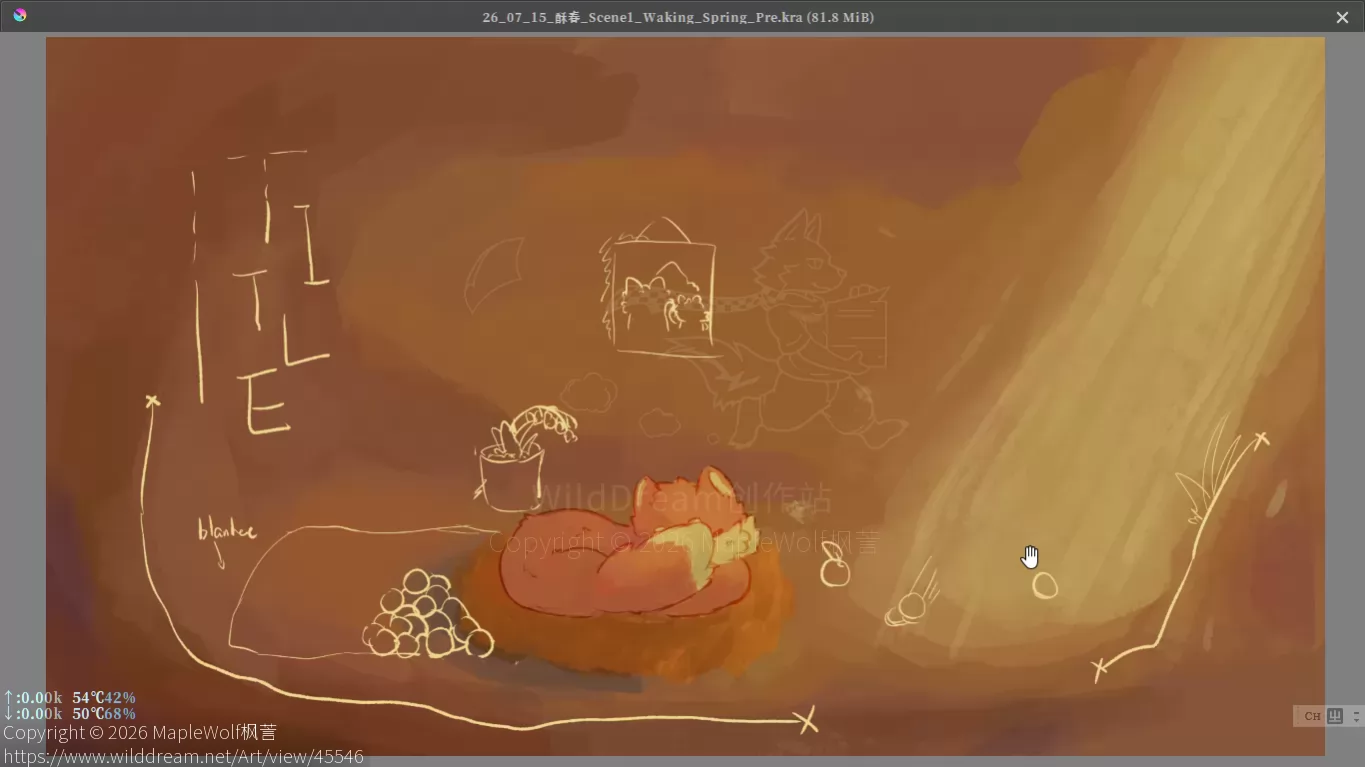
Task: Click the Krita app icon in title bar
Action: click(20, 16)
